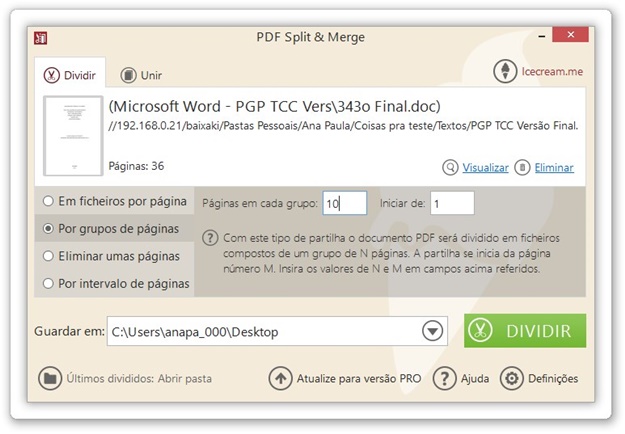Click the Abrir pasta link

(x=185, y=379)
